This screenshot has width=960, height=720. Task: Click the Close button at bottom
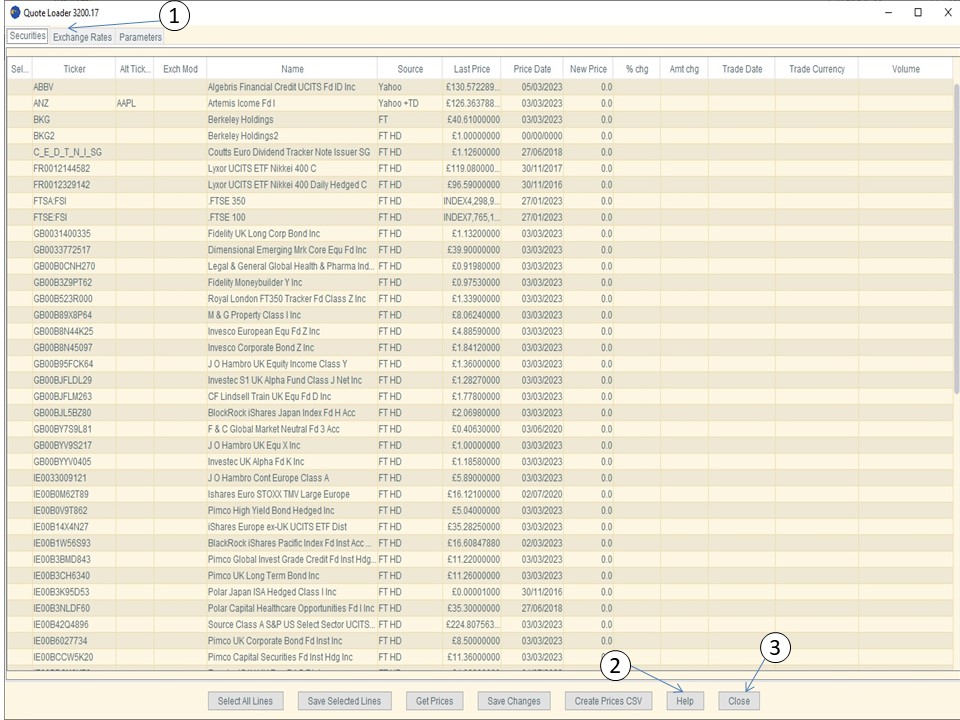click(739, 701)
